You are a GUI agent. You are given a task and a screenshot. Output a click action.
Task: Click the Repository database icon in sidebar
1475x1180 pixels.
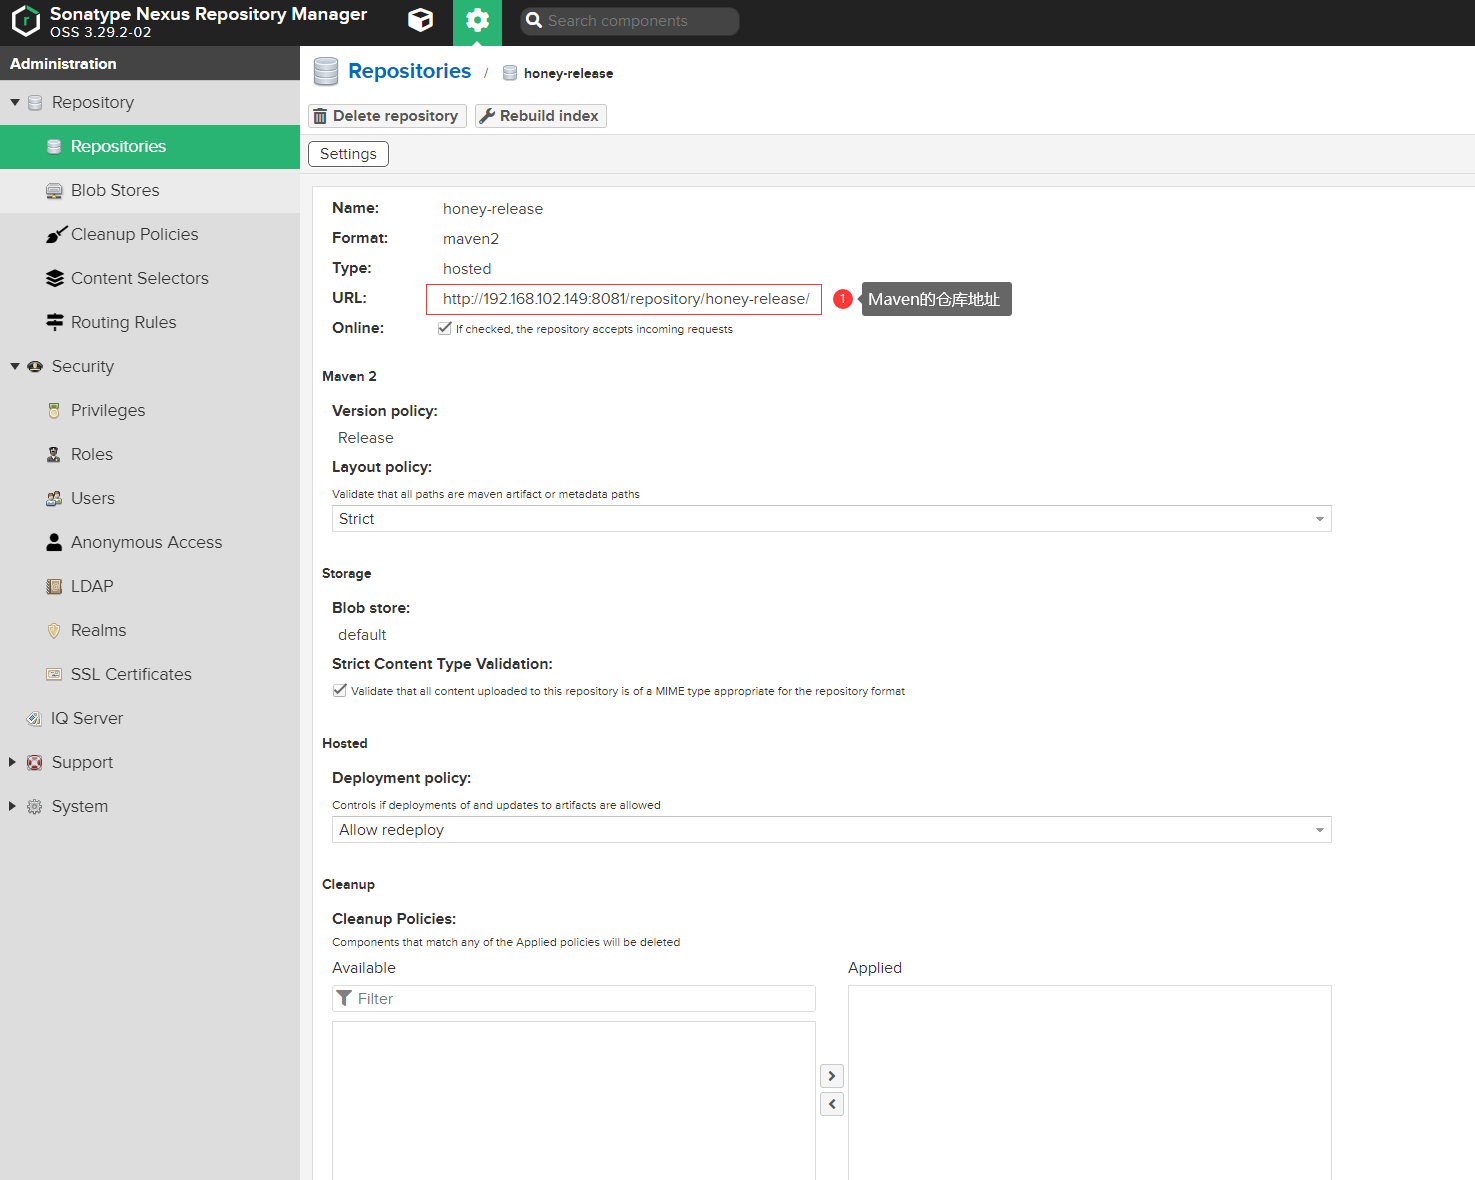click(35, 102)
